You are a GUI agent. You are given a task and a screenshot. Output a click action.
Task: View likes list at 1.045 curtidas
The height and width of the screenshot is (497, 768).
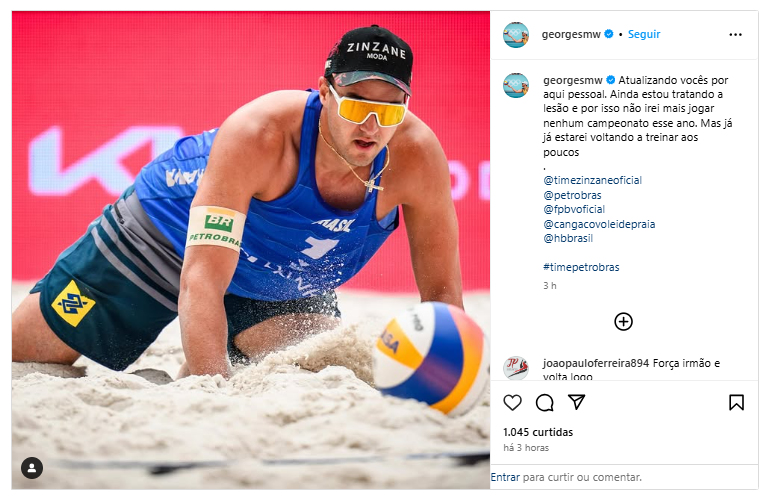(538, 432)
